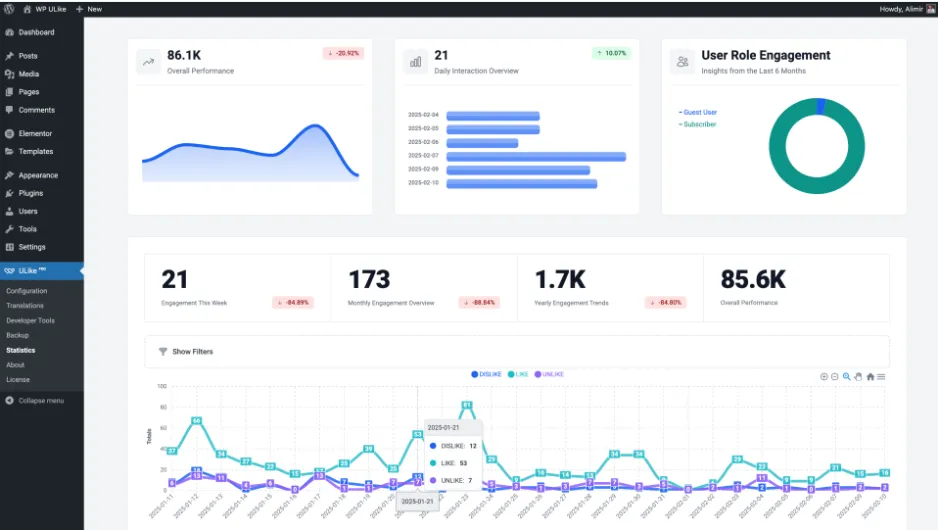This screenshot has height=530, width=938.
Task: Toggle the DISLIKE series in chart legend
Action: (x=486, y=374)
